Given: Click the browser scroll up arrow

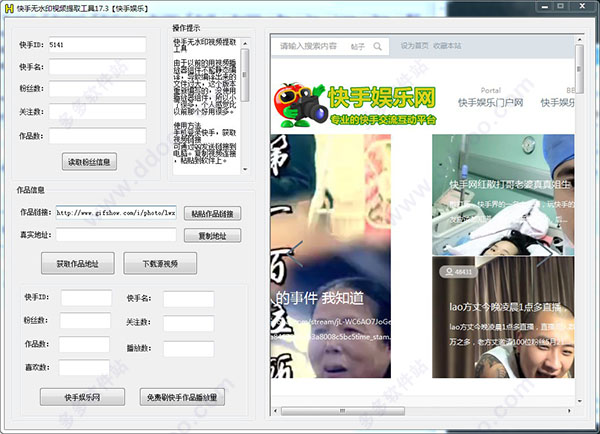Looking at the screenshot, I should click(x=579, y=39).
